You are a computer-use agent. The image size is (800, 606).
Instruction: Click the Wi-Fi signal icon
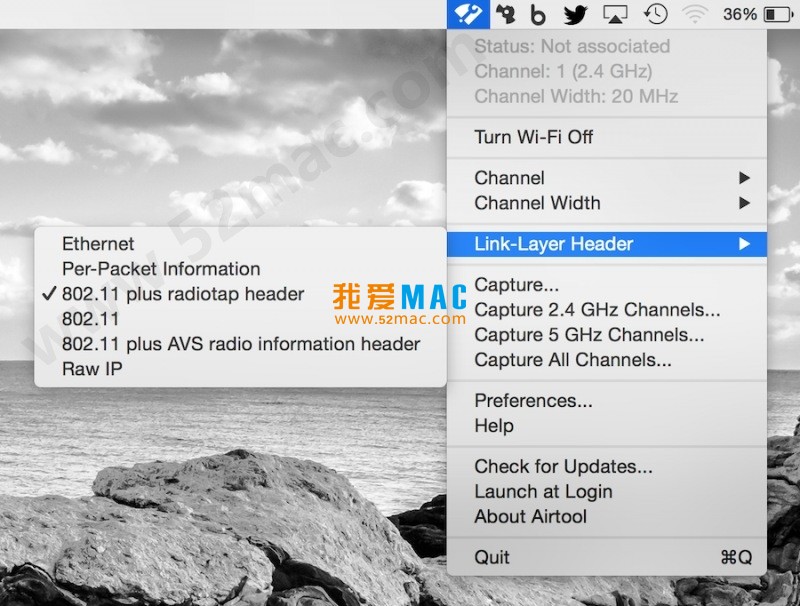(694, 14)
